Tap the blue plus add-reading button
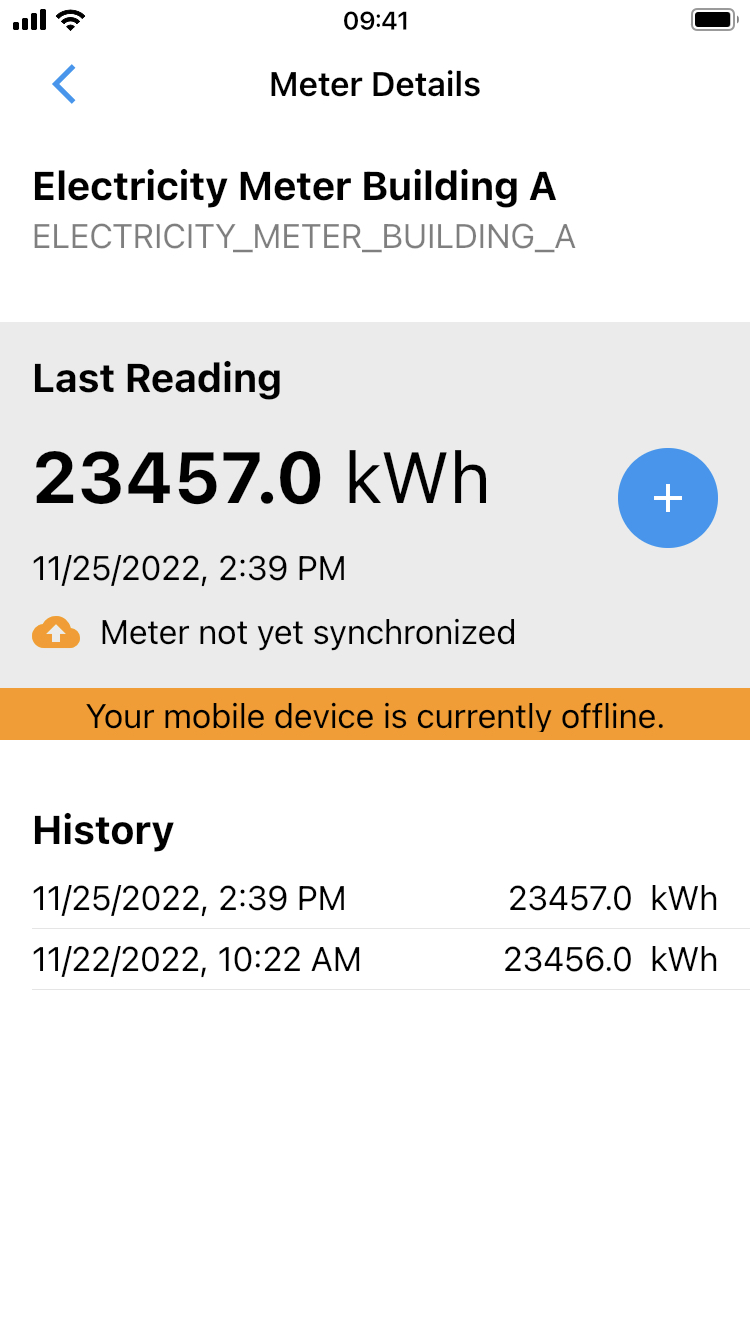 (668, 498)
